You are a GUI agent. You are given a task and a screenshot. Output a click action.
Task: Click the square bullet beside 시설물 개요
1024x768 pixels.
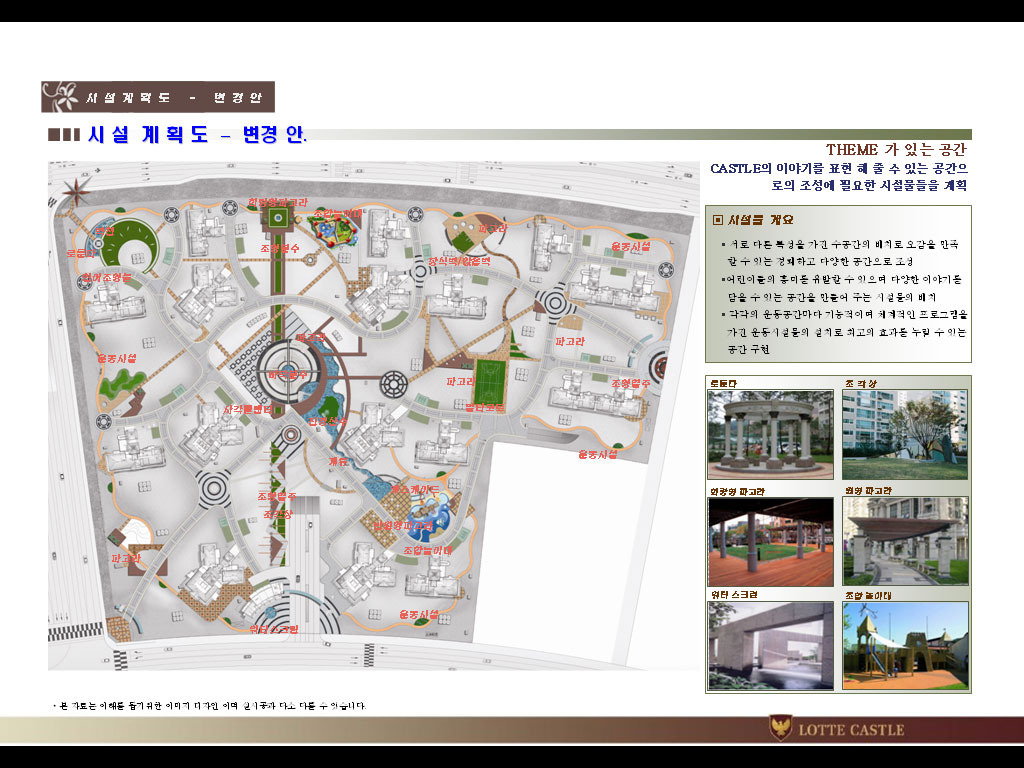coord(718,220)
